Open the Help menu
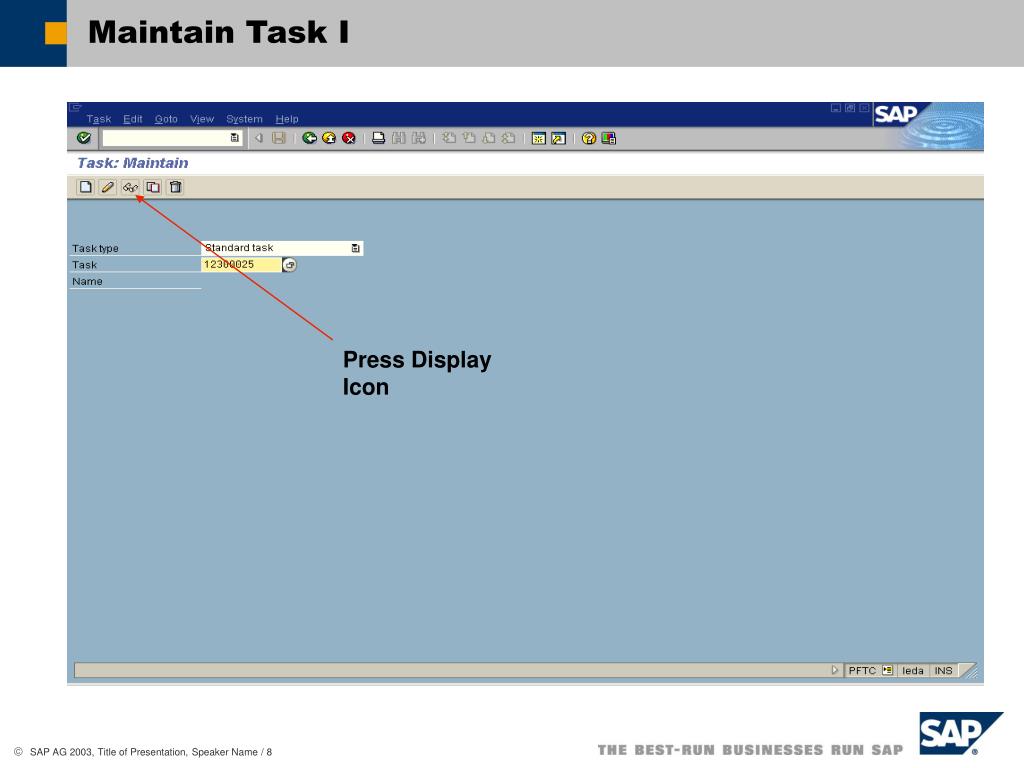Viewport: 1024px width, 768px height. [287, 119]
